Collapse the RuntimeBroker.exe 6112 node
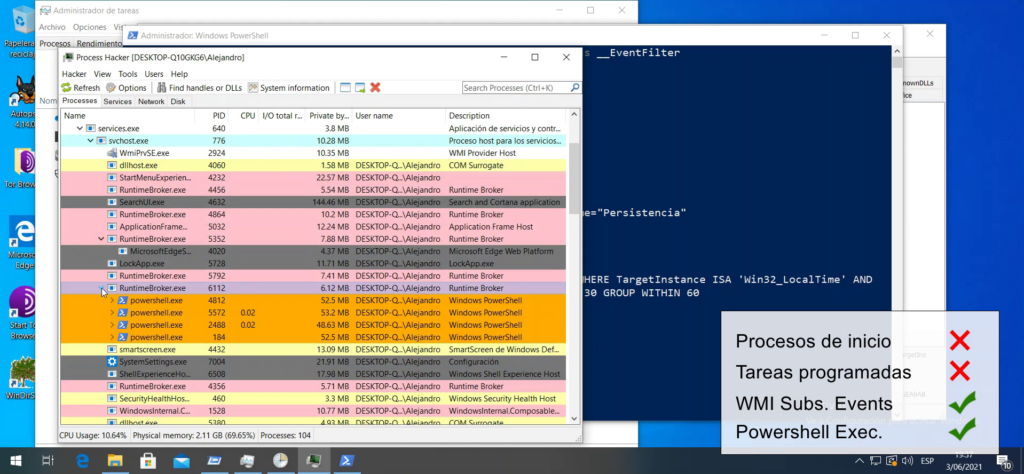This screenshot has height=474, width=1024. coord(101,288)
